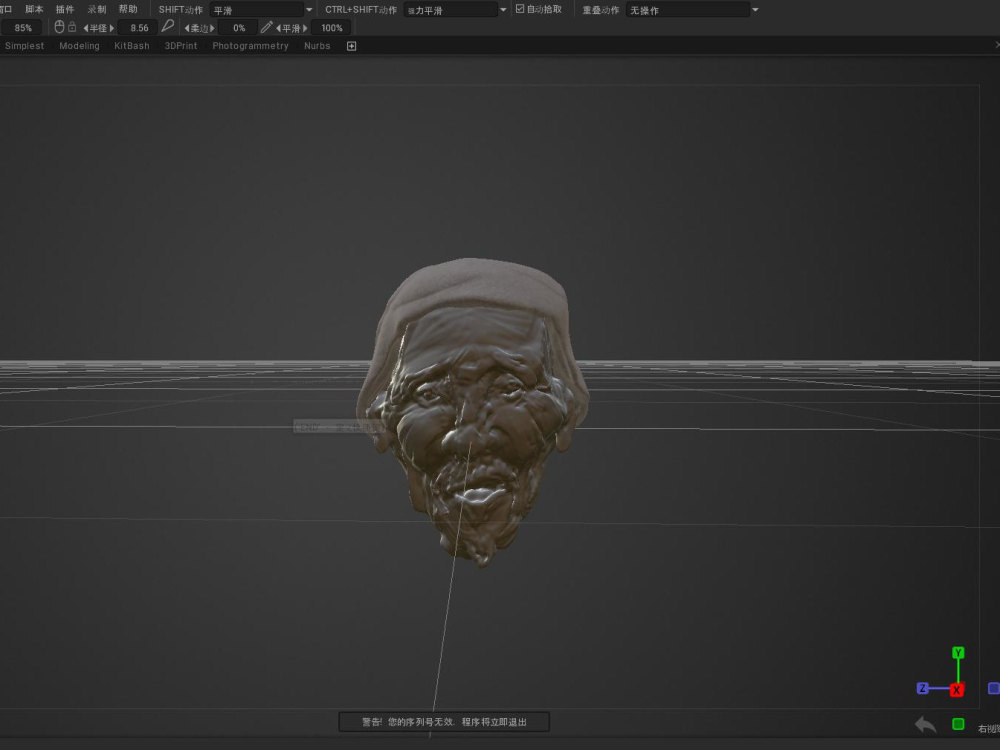Open the 脚本 (Scripts) menu

[34, 9]
